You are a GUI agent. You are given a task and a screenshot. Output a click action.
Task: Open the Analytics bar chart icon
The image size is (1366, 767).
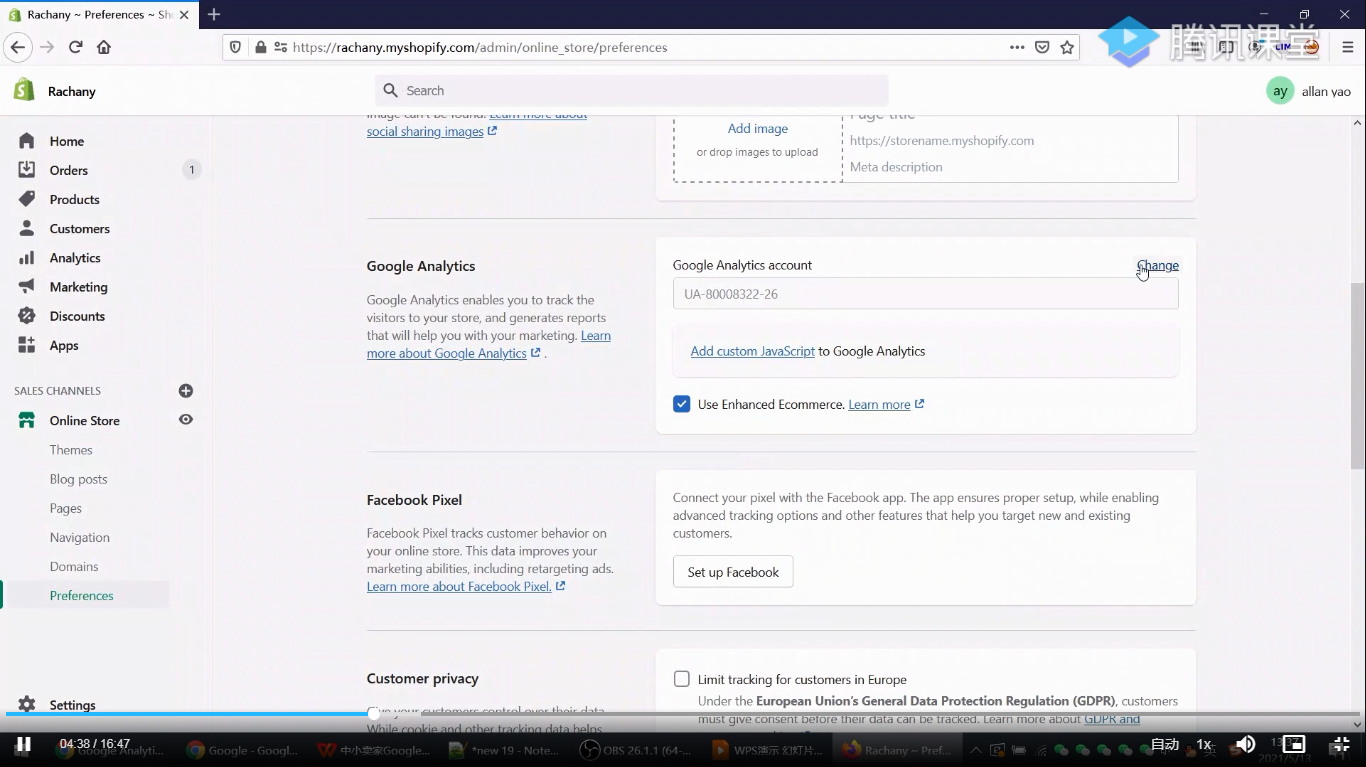27,258
